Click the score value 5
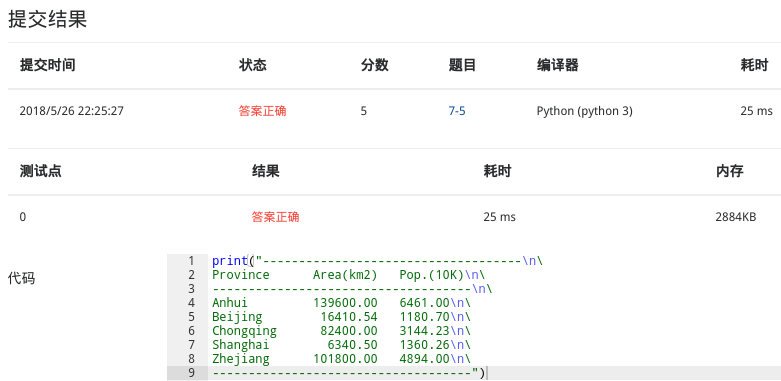781x381 pixels. (x=364, y=111)
